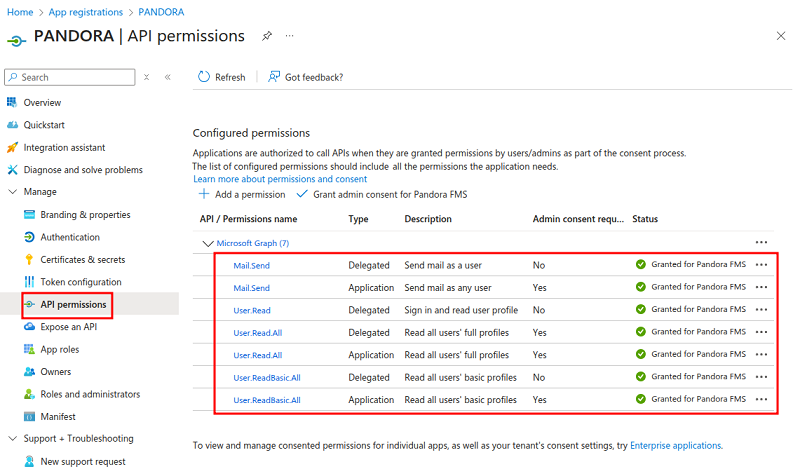800x476 pixels.
Task: Open Learn more about permissions and consent
Action: coord(280,179)
